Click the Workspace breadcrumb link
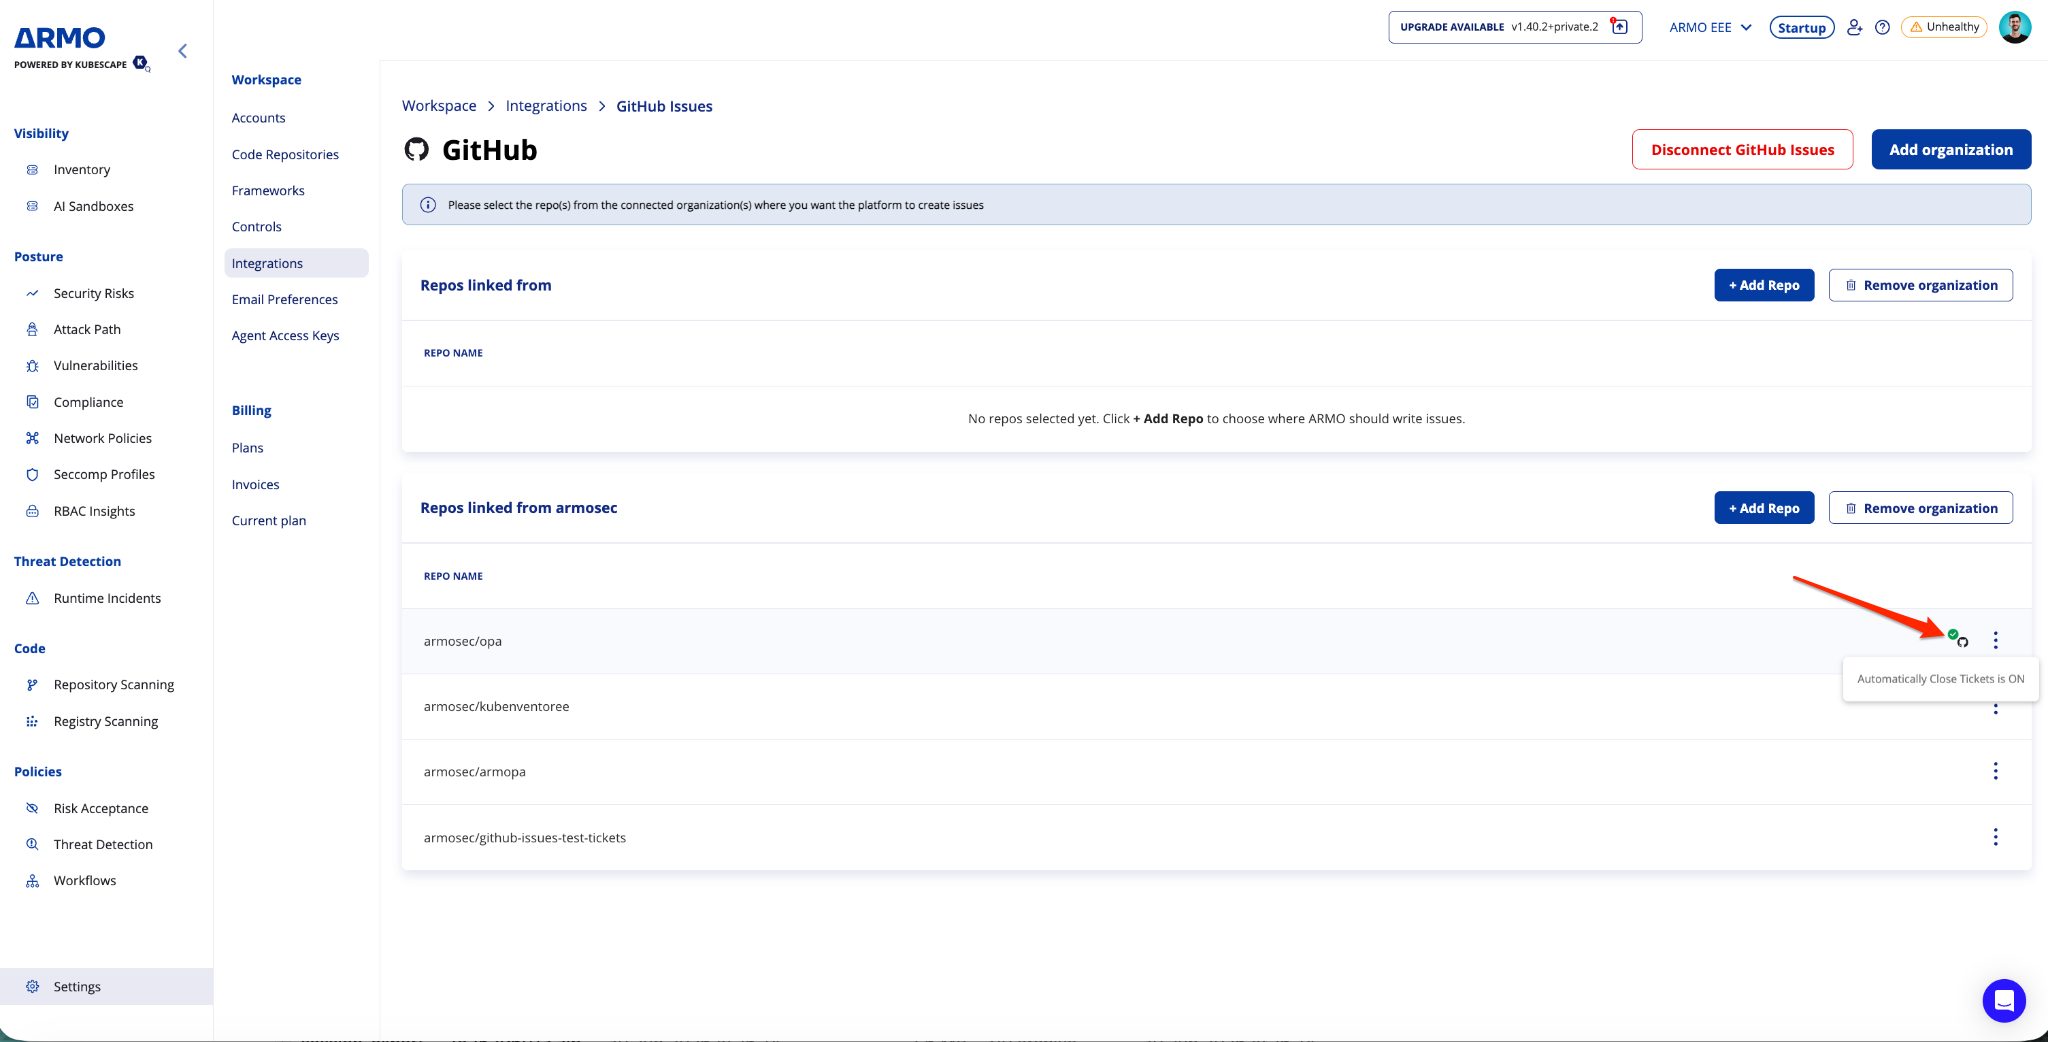 point(439,106)
